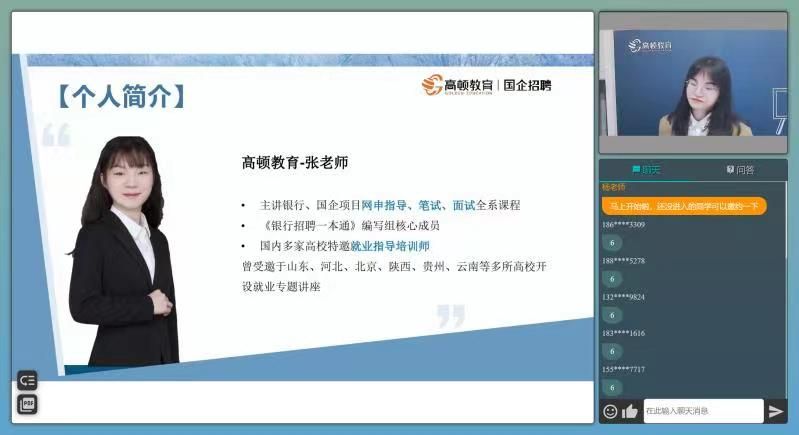
Task: Click the question mark icon on 问答 tab
Action: pyautogui.click(x=730, y=170)
